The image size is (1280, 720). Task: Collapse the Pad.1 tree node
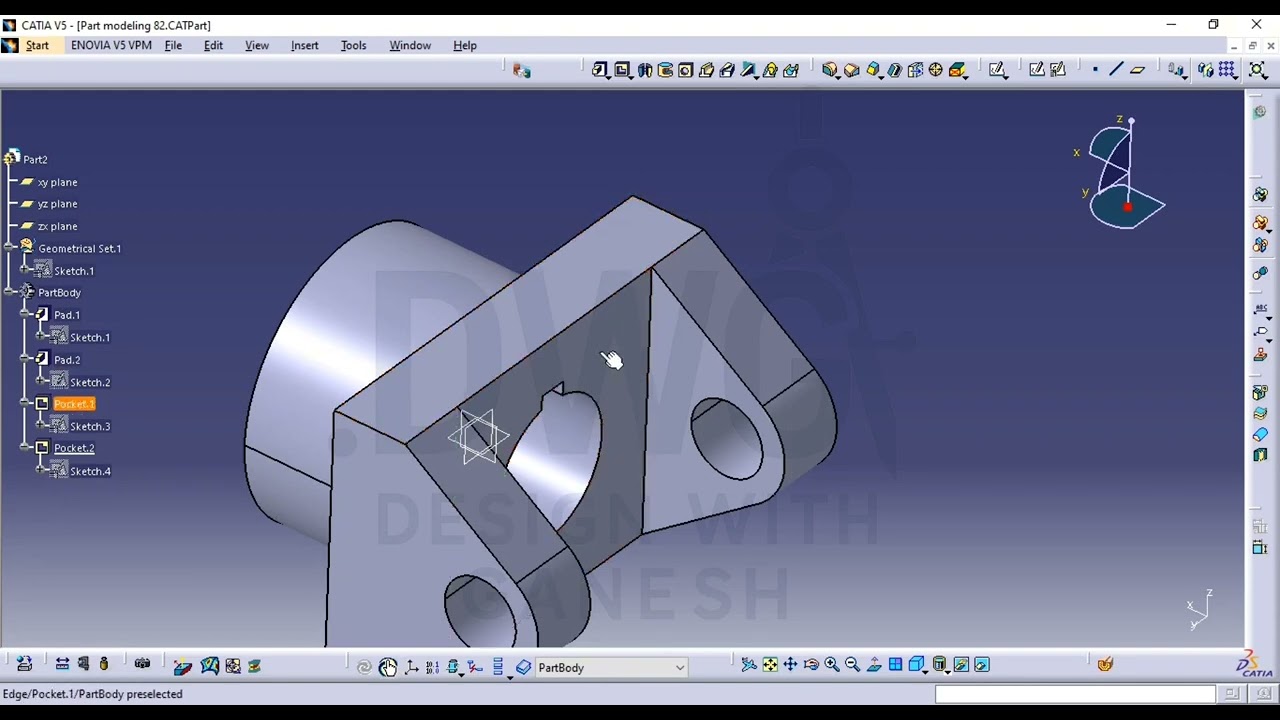(x=27, y=315)
